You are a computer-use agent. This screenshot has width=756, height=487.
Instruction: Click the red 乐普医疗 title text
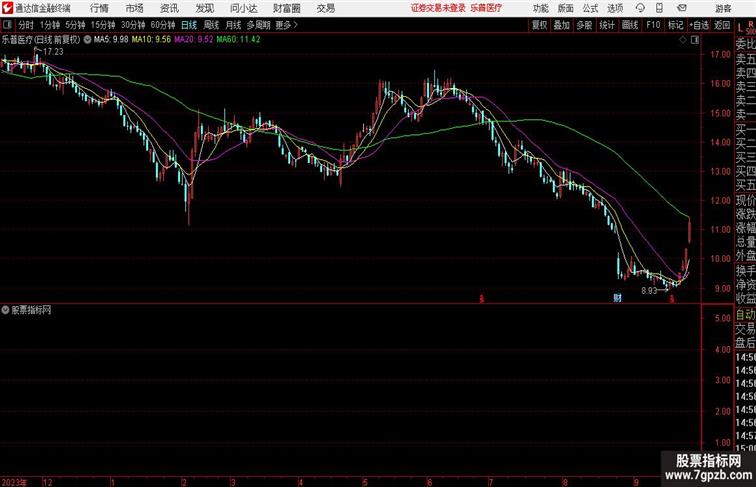[486, 8]
